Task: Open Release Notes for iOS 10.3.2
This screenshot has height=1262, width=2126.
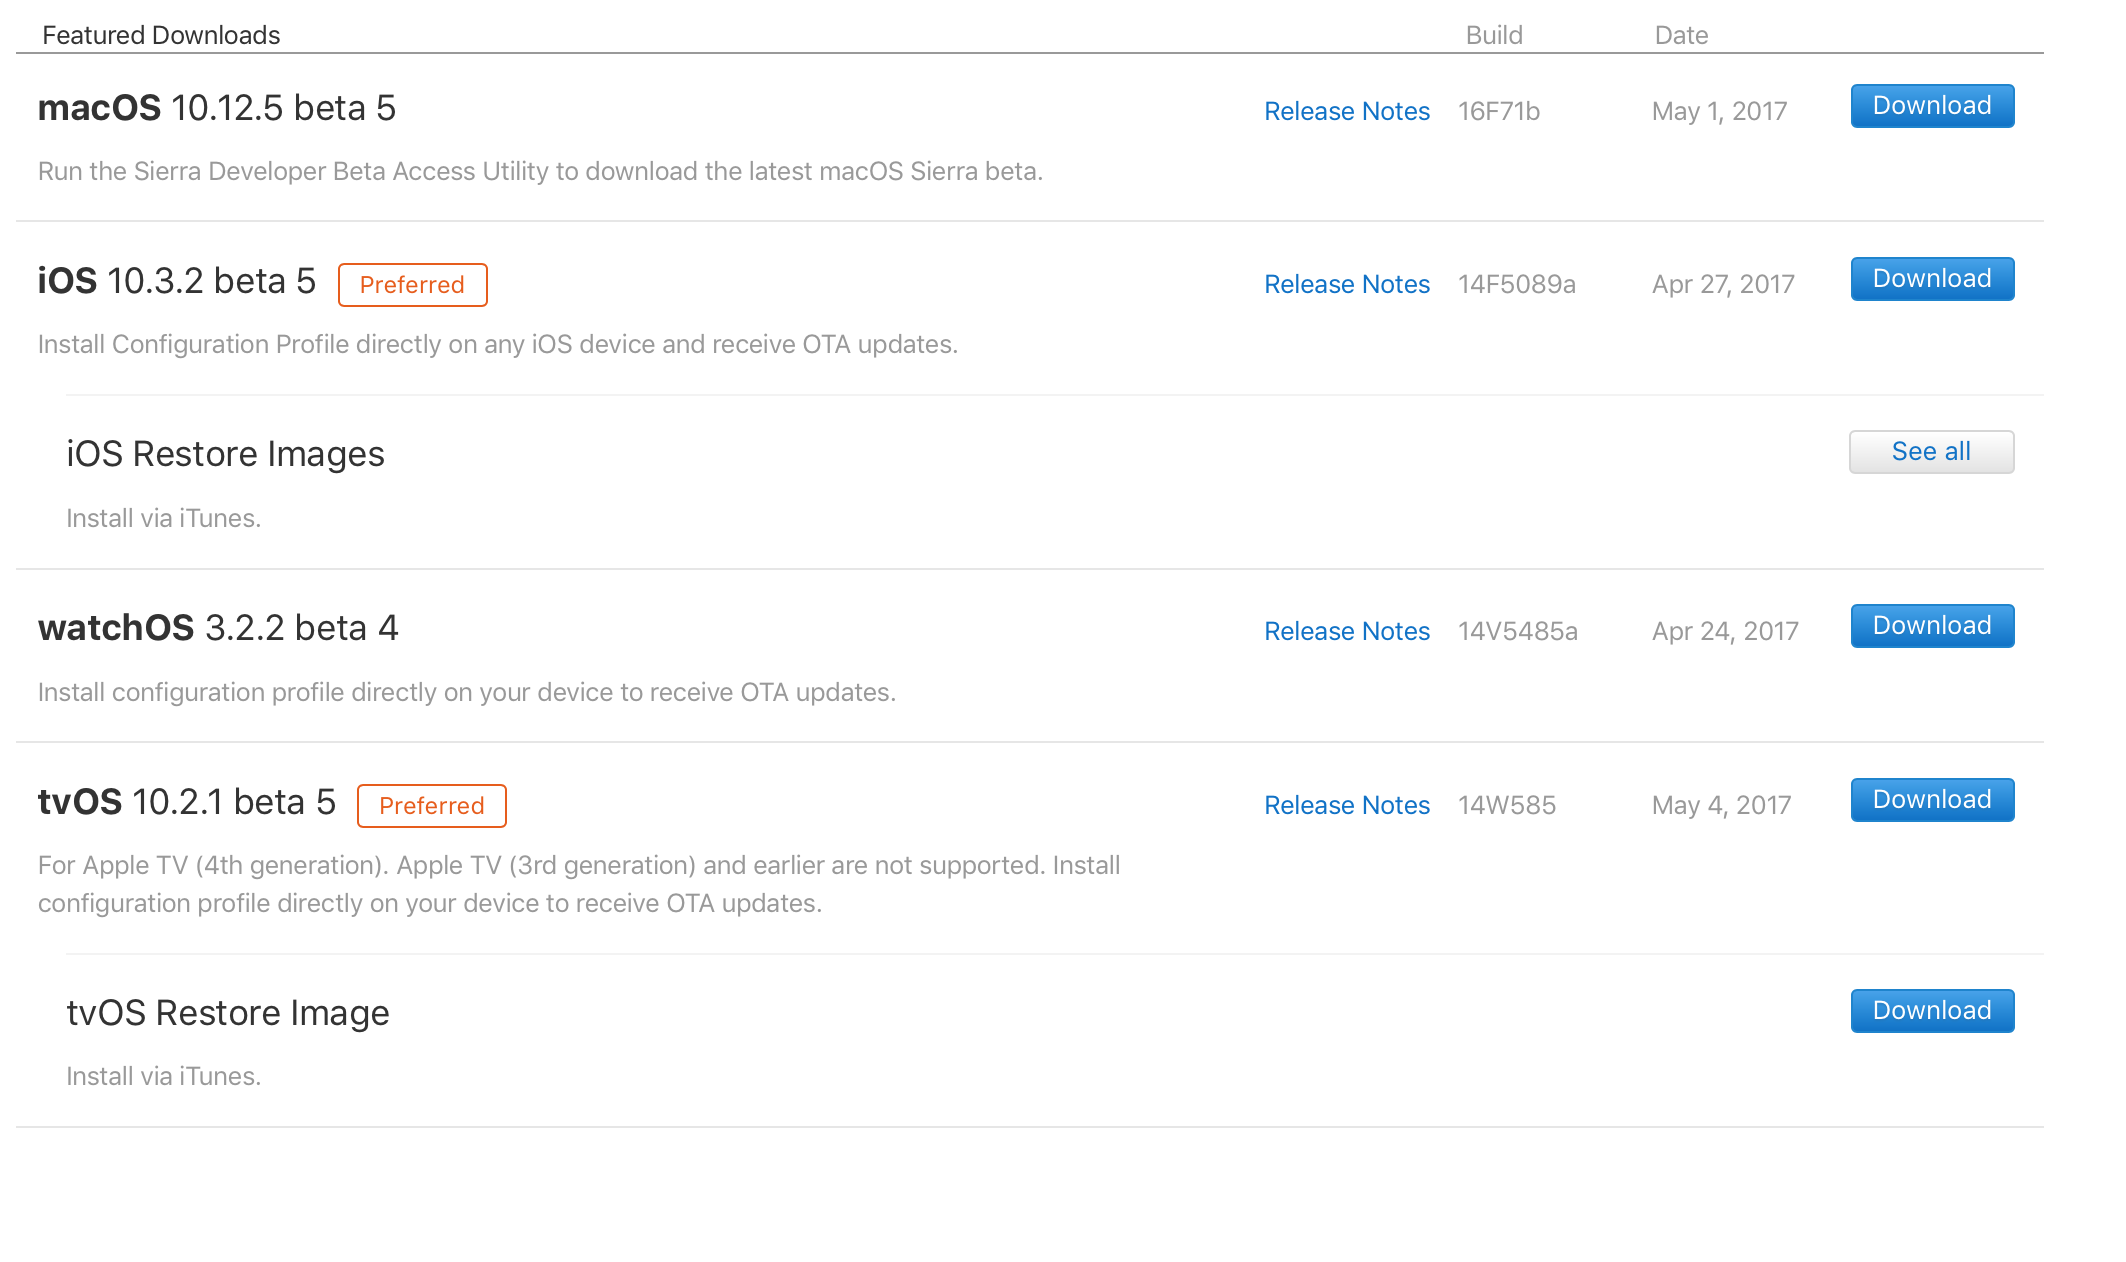Action: tap(1347, 284)
